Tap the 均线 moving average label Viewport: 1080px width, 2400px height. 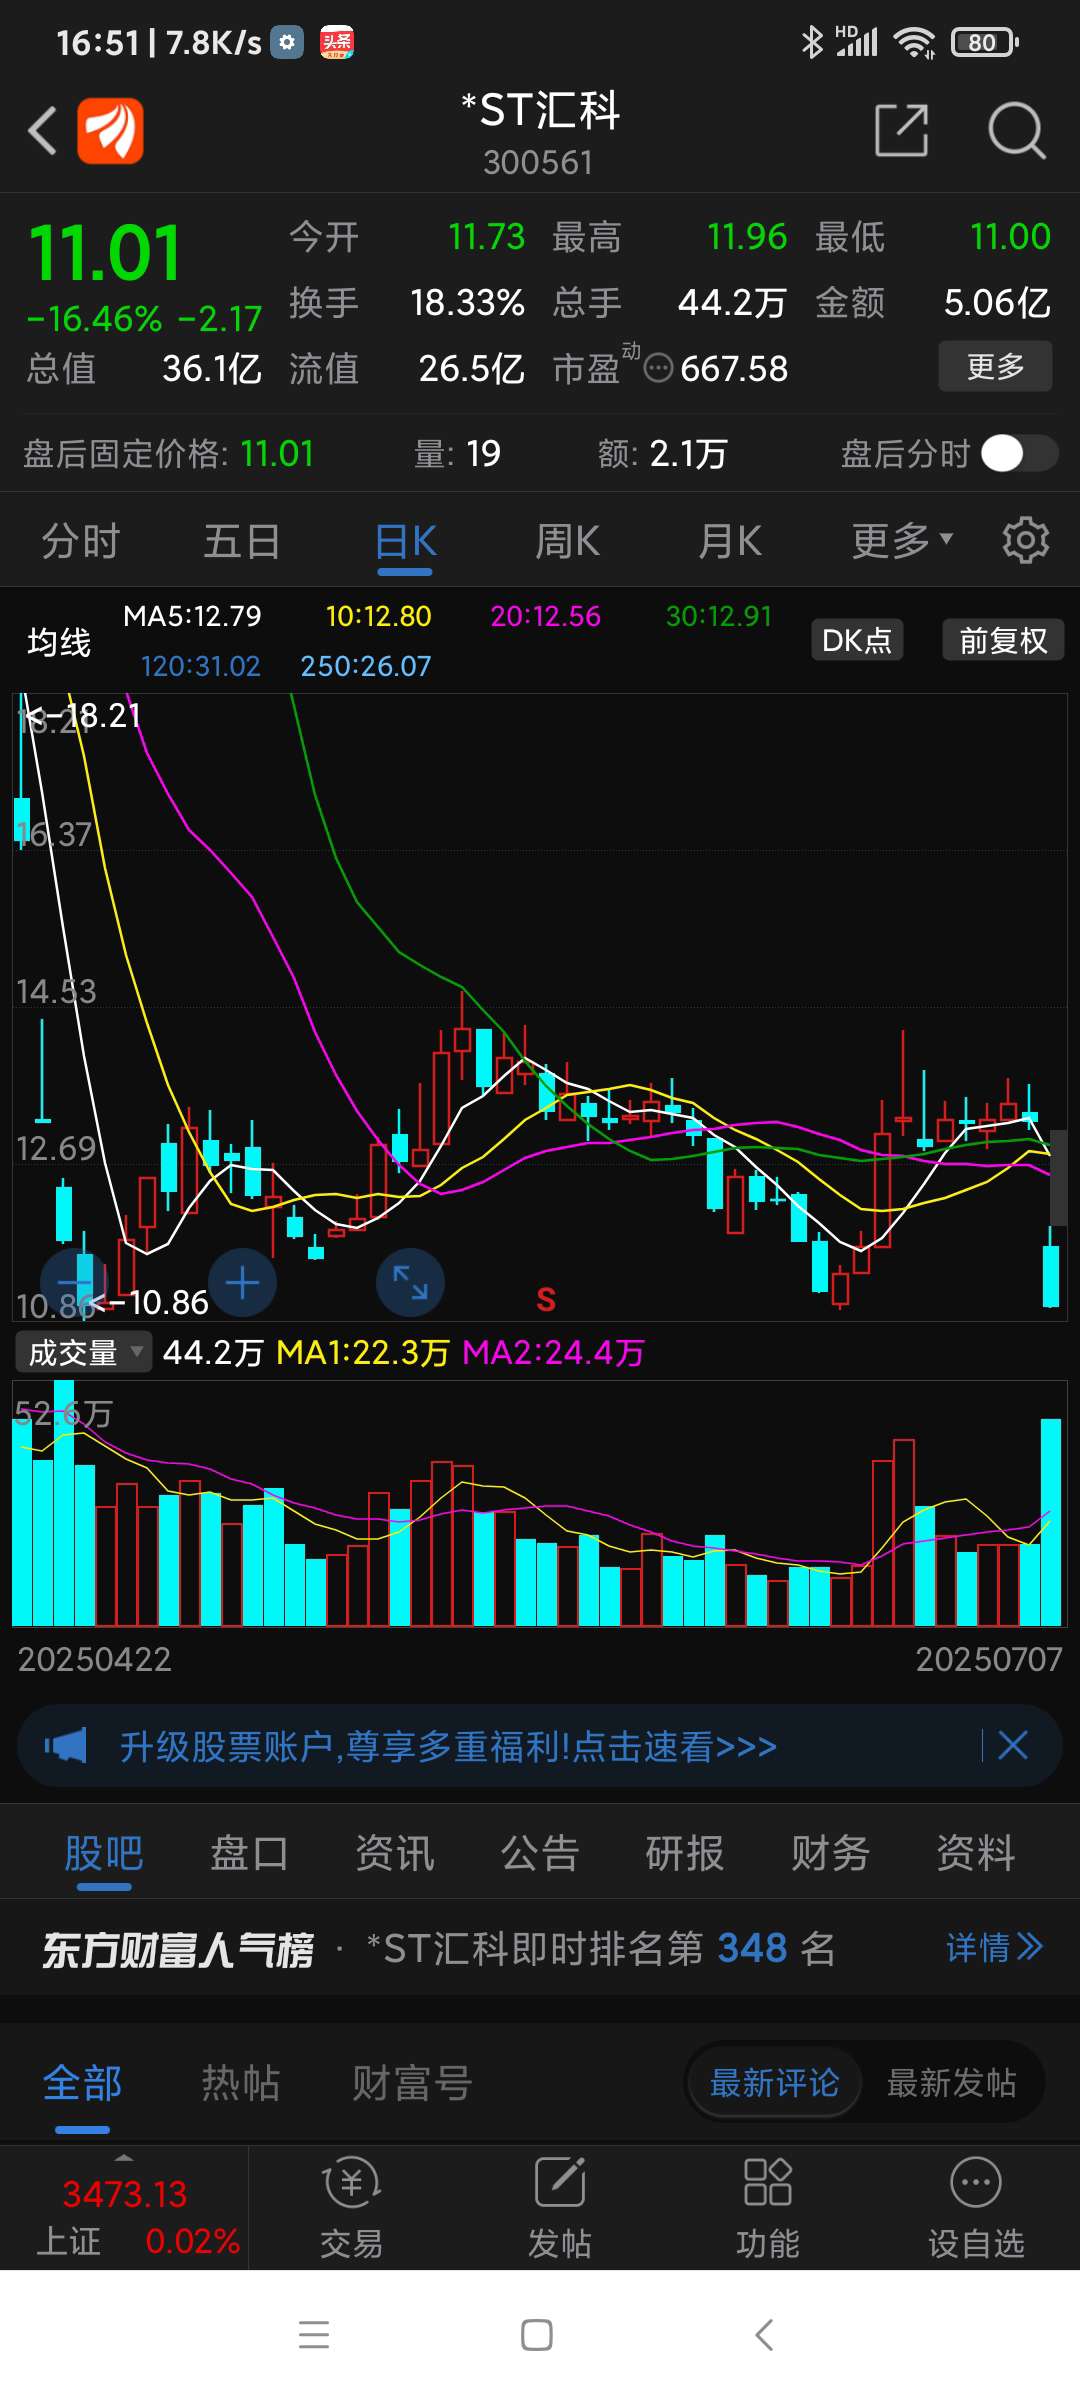point(59,641)
